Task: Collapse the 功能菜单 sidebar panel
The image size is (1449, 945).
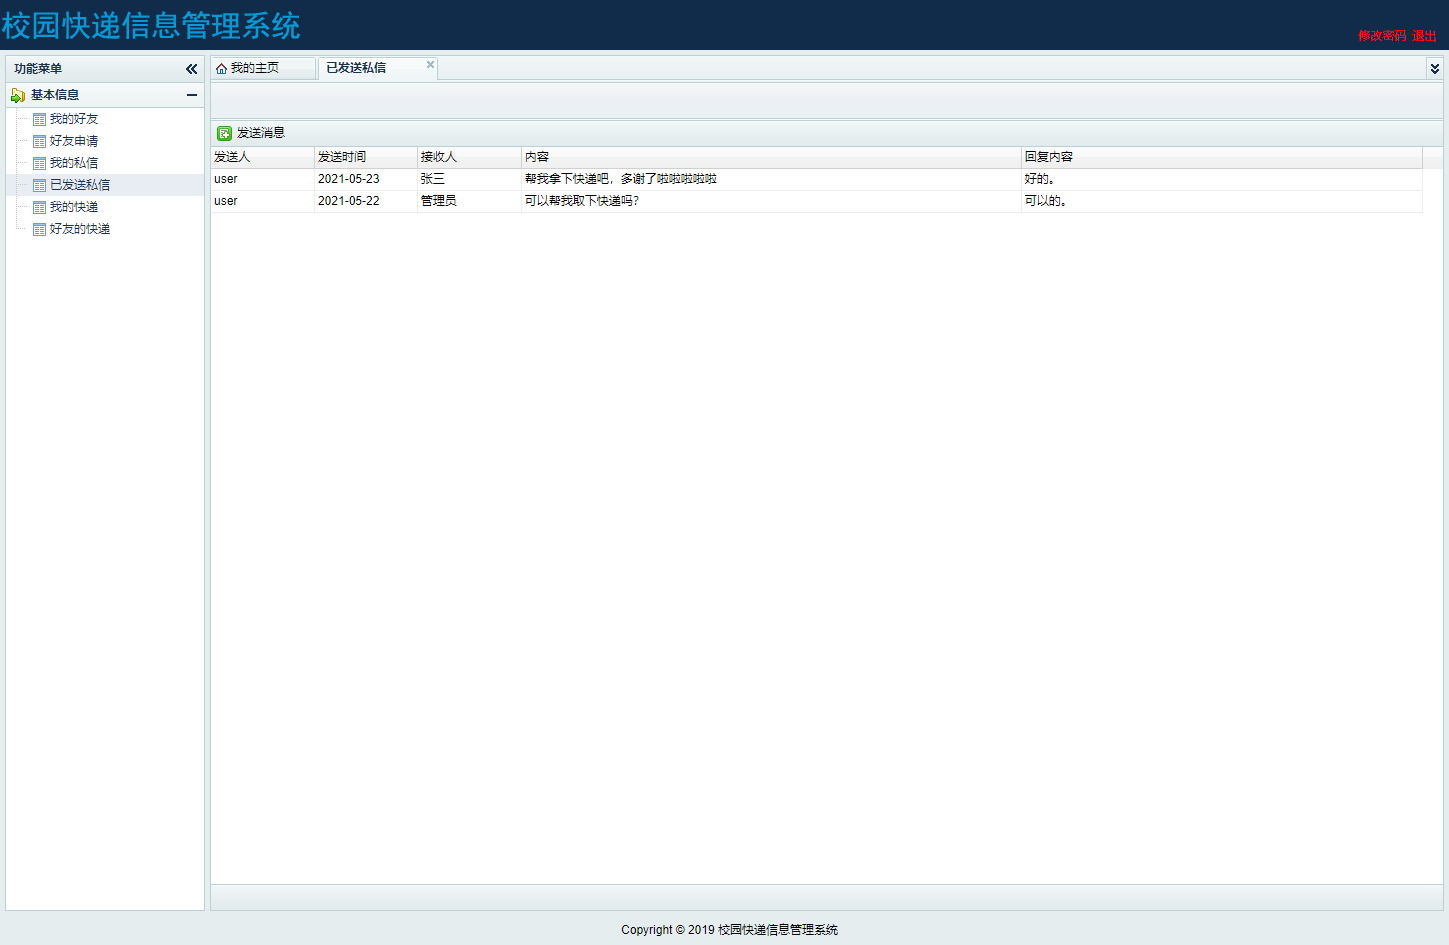Action: pyautogui.click(x=191, y=69)
